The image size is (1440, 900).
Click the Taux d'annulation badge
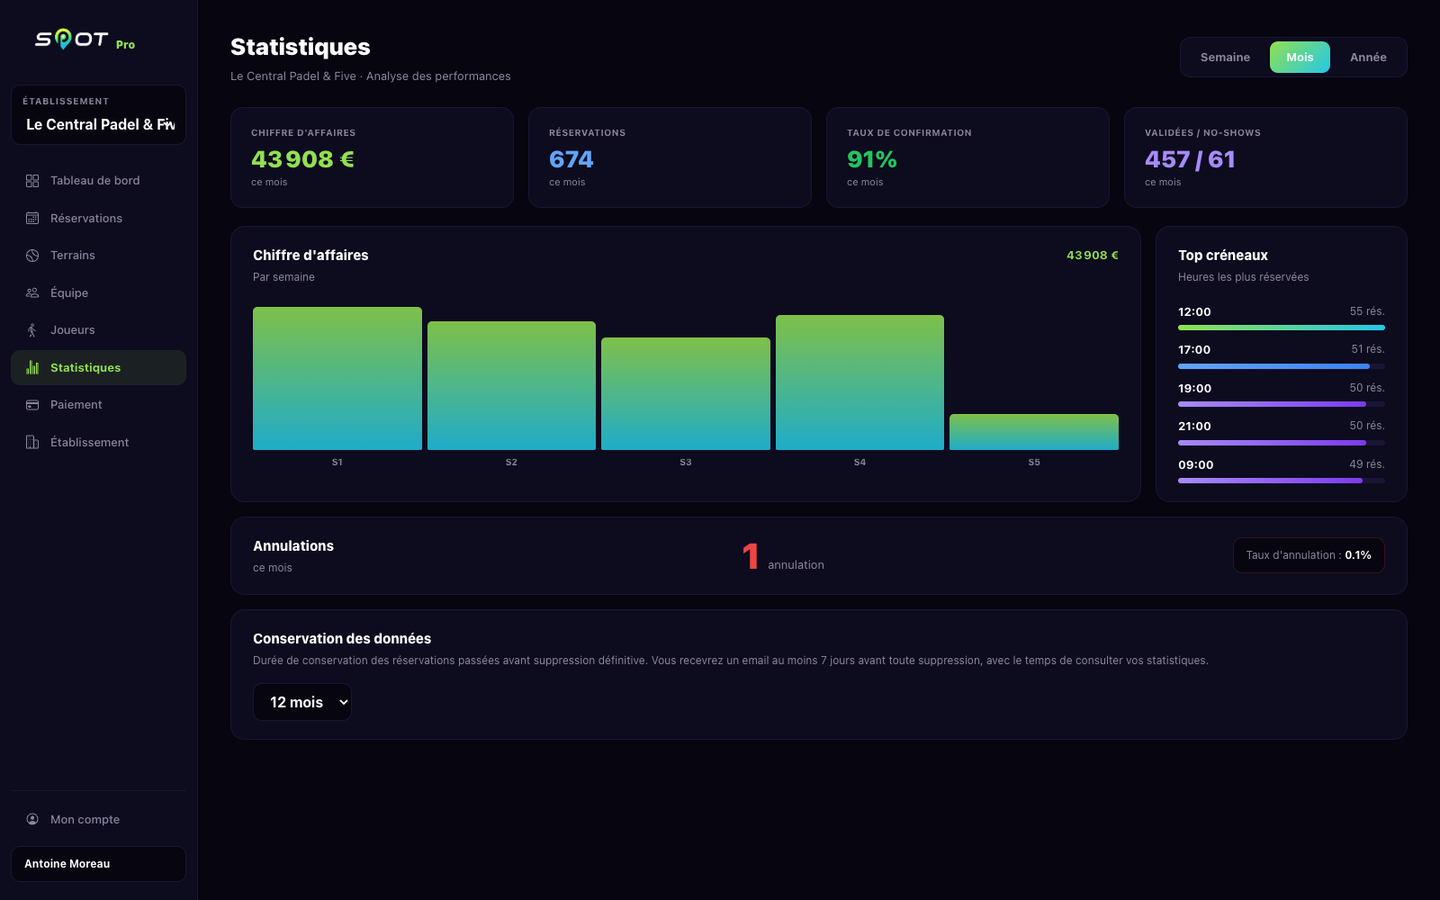[1308, 555]
